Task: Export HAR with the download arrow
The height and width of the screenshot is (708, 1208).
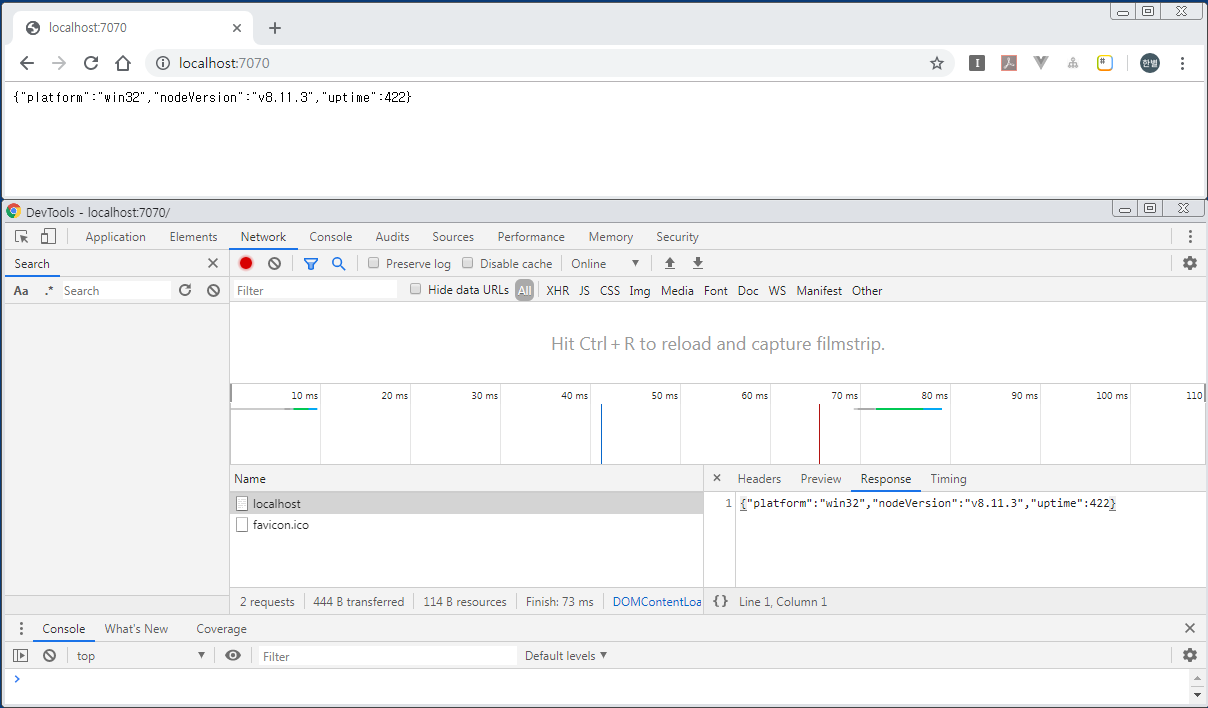Action: (x=698, y=264)
